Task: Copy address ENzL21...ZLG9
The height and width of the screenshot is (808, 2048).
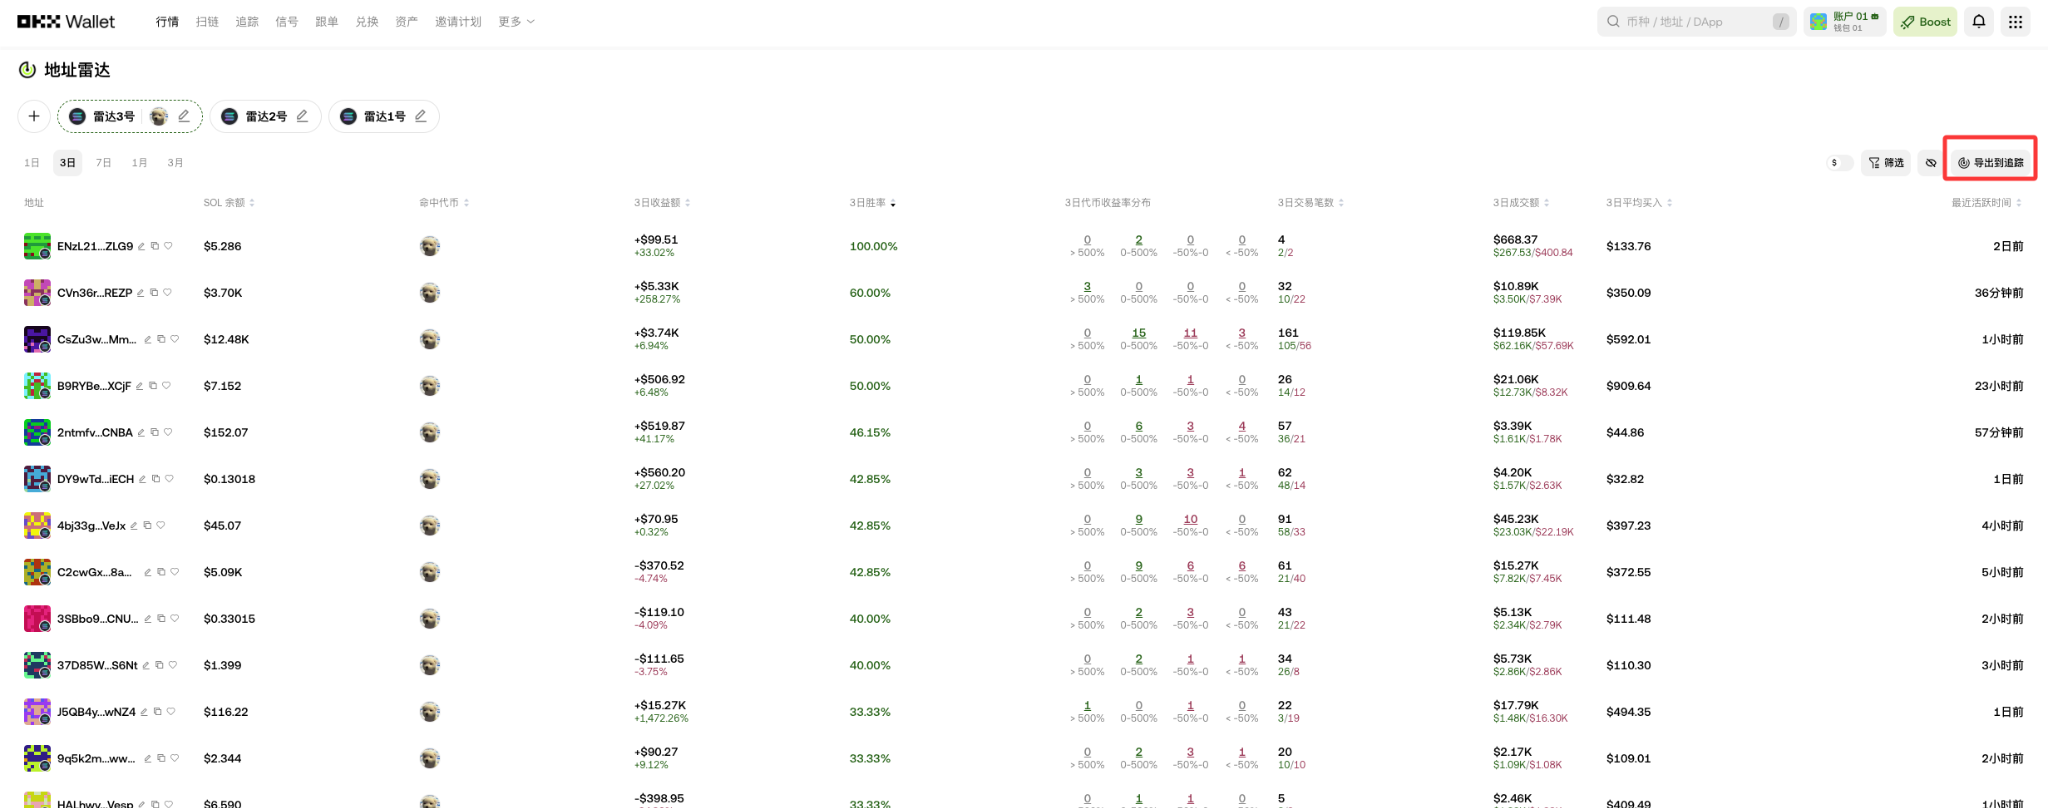Action: 155,246
